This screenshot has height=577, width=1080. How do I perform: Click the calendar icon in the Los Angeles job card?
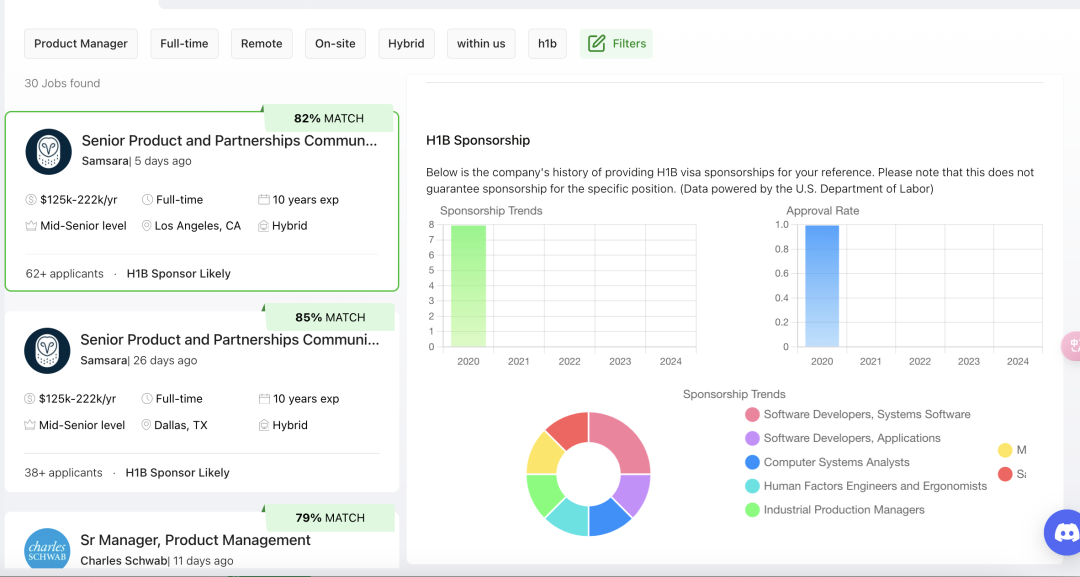[x=264, y=200]
